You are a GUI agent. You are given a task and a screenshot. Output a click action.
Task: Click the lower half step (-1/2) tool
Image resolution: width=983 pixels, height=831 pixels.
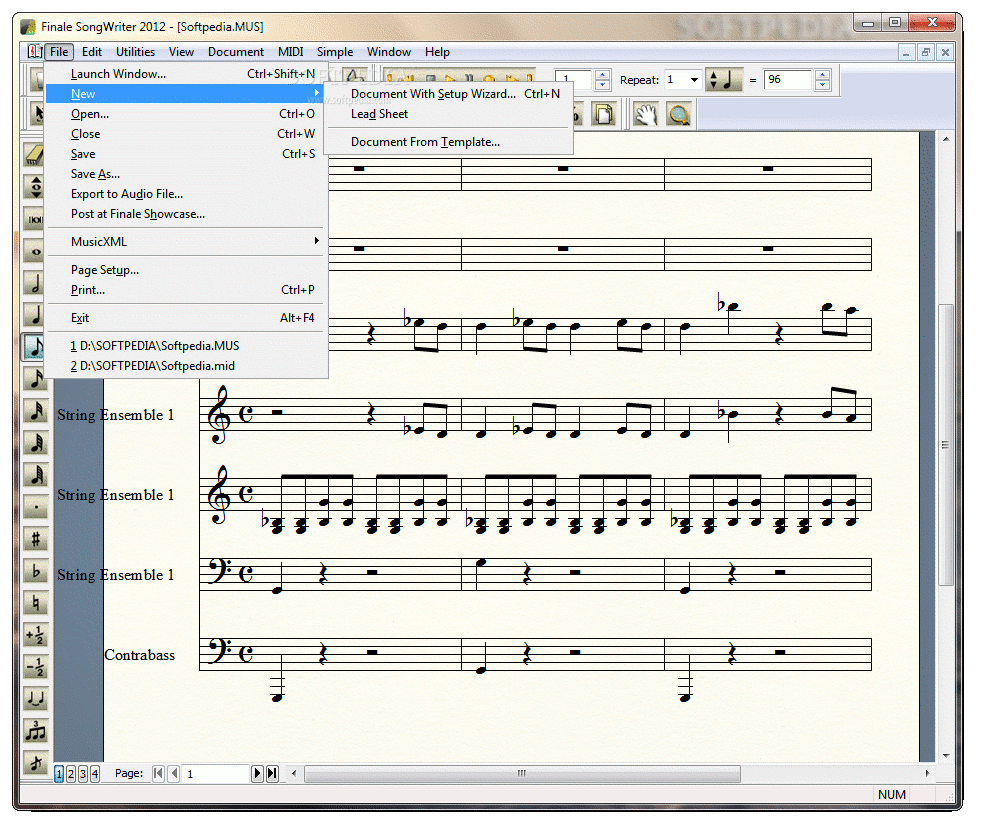35,666
